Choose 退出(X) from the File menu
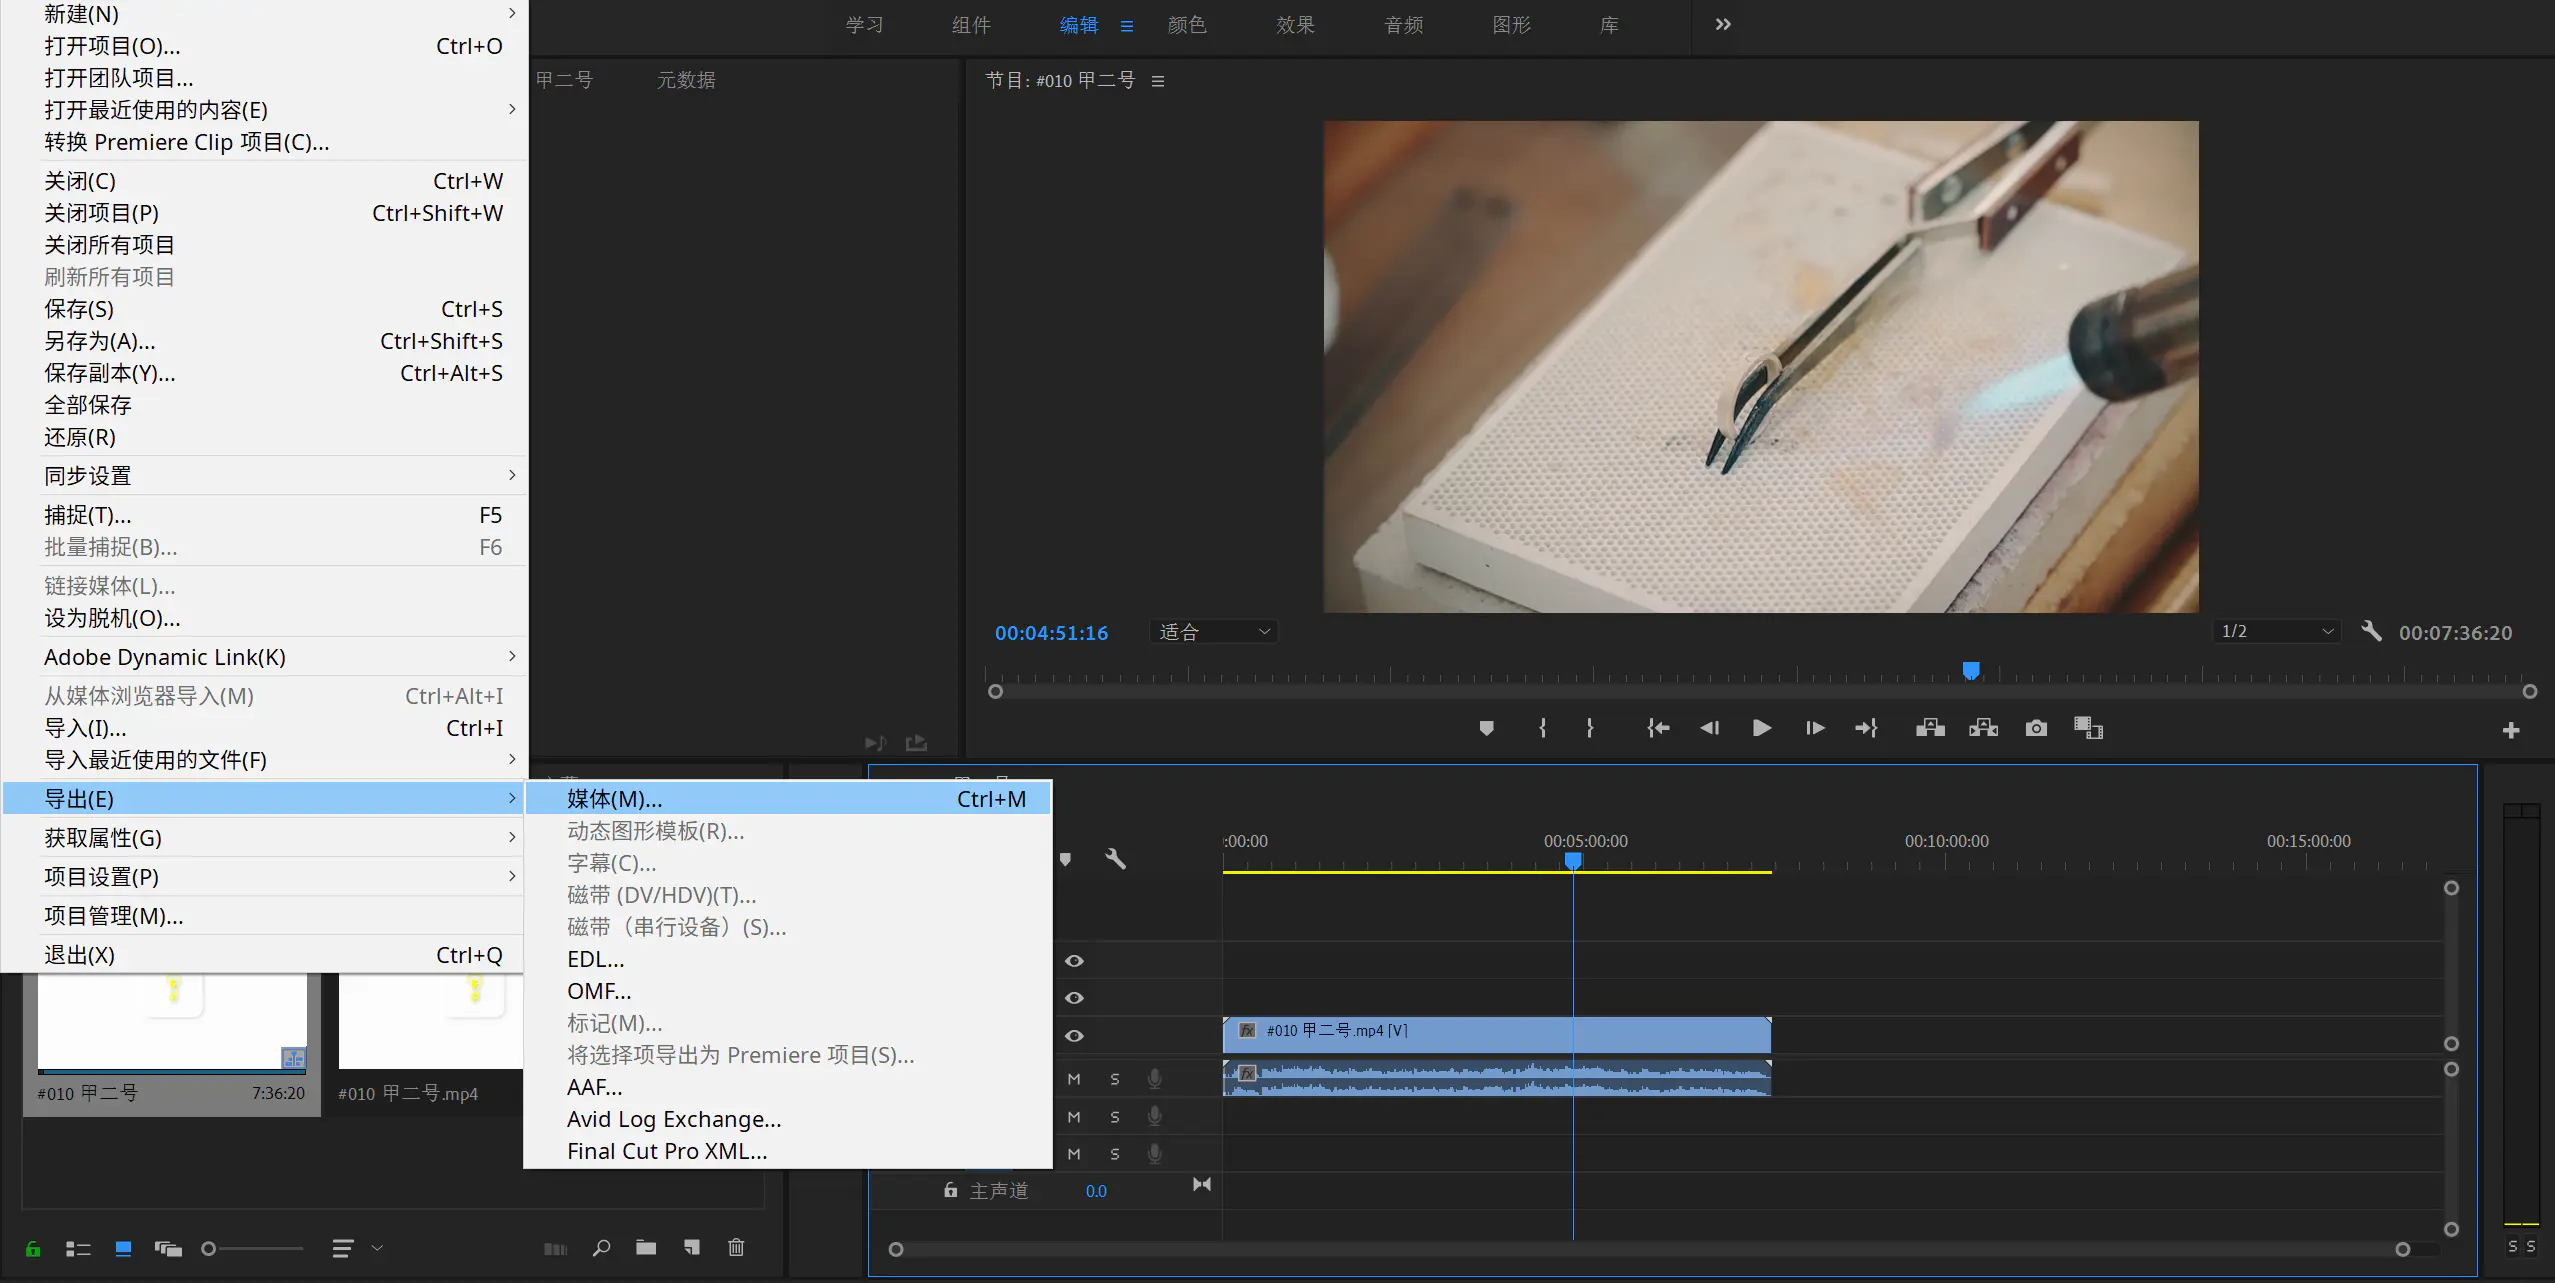The image size is (2555, 1283). tap(264, 955)
